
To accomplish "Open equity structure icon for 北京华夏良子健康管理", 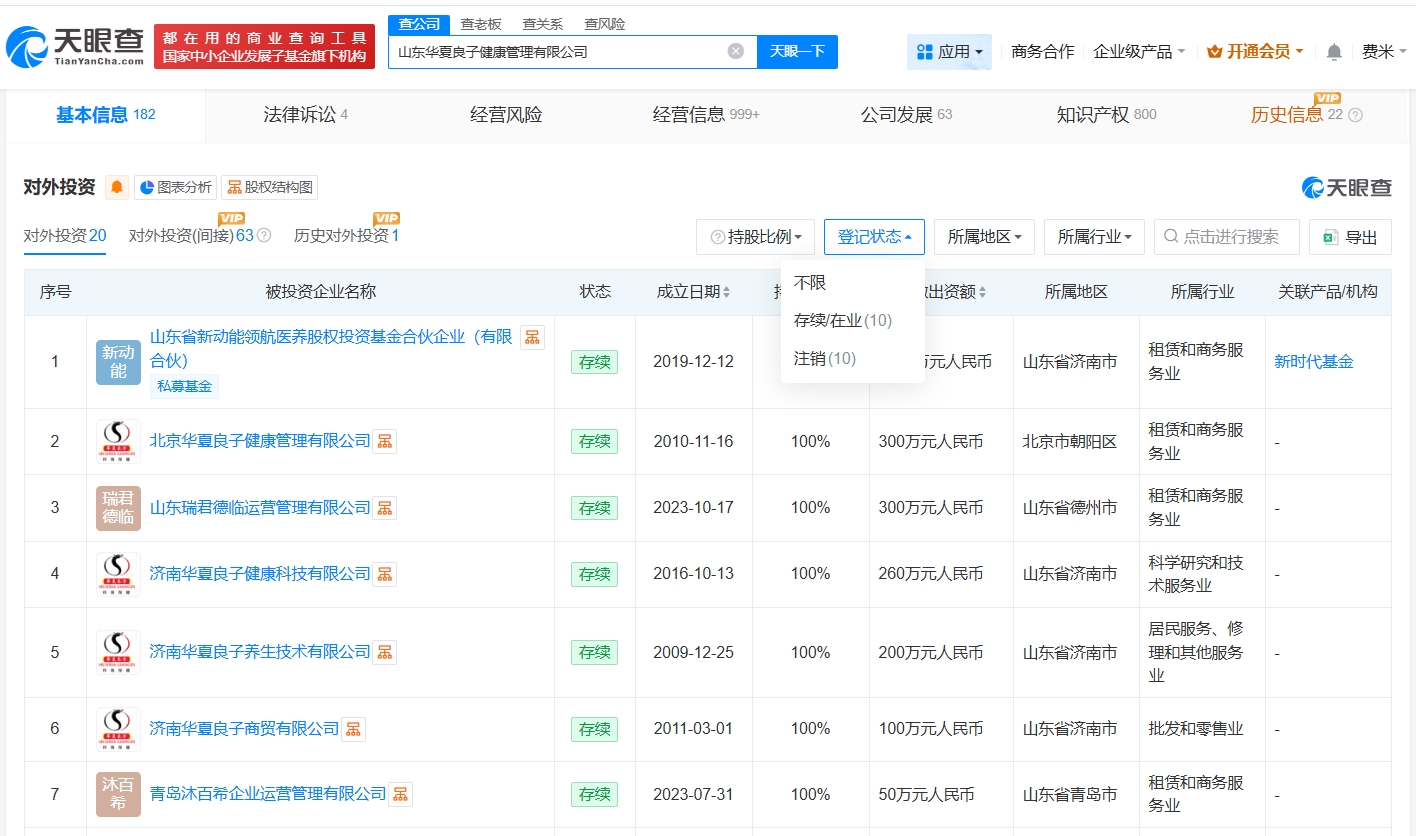I will click(x=385, y=441).
